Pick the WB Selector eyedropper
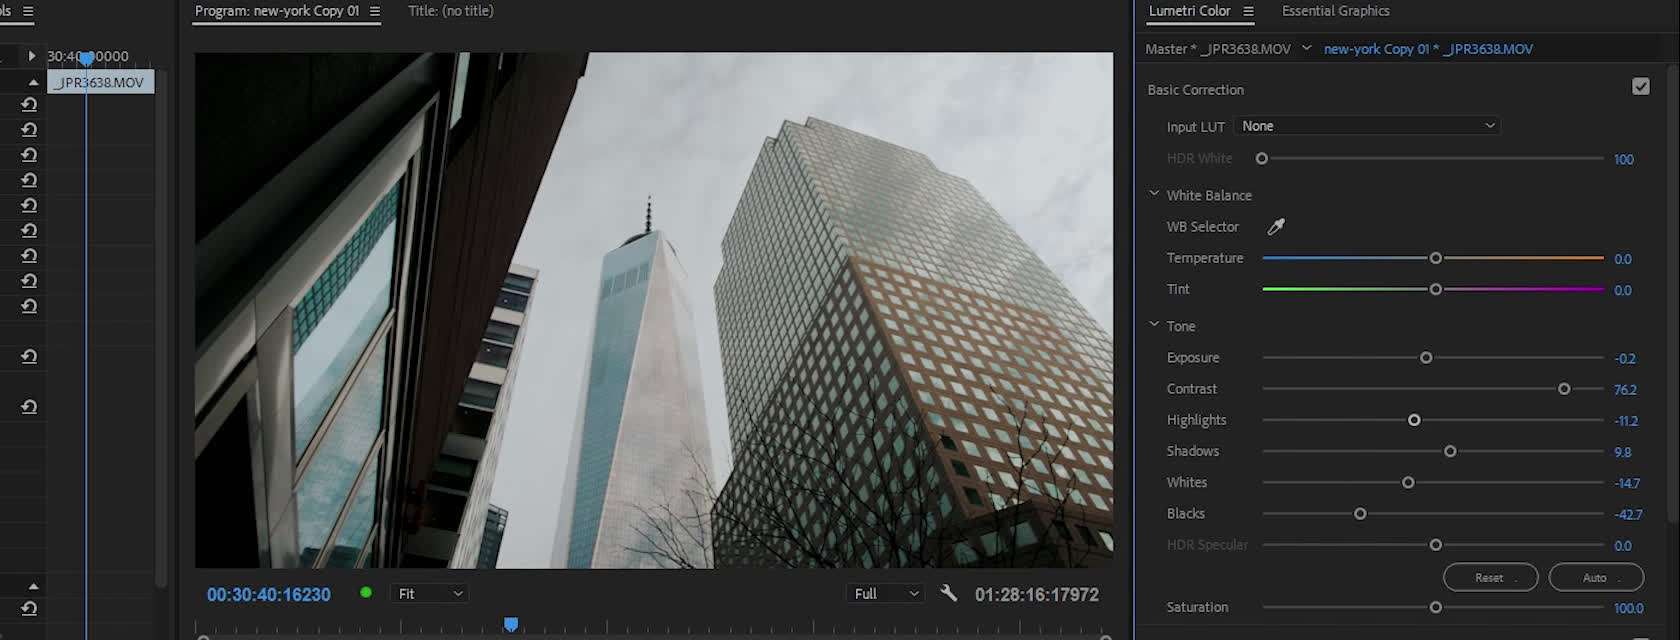This screenshot has height=640, width=1680. point(1276,227)
